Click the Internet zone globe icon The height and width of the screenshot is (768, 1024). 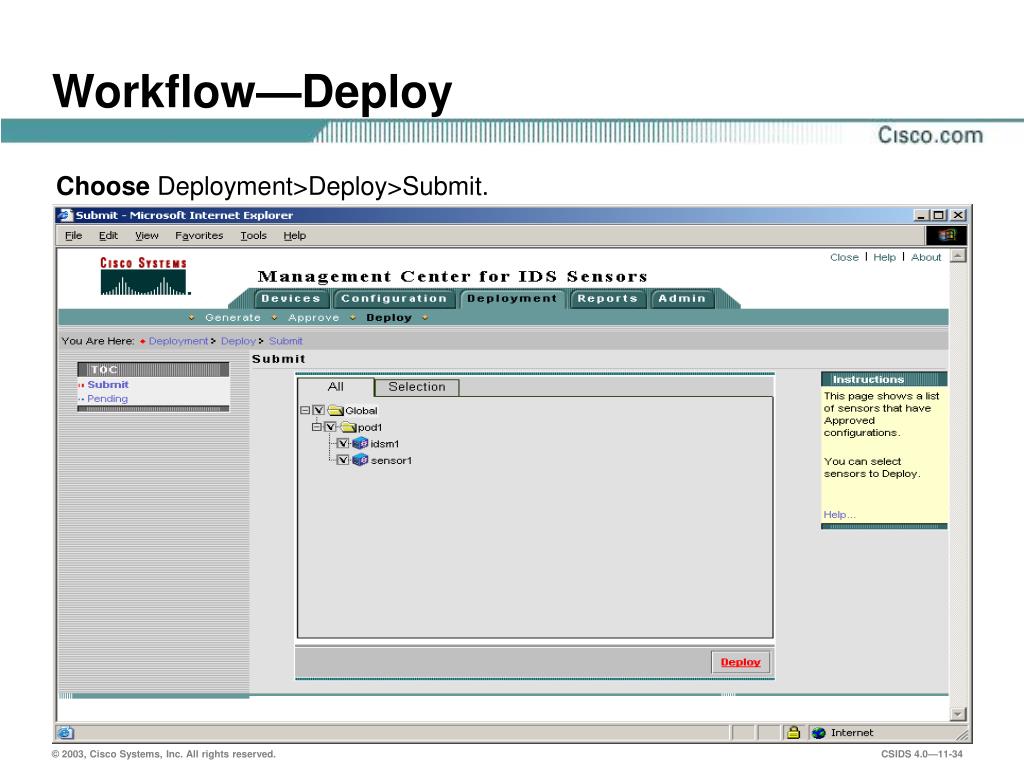(x=819, y=733)
